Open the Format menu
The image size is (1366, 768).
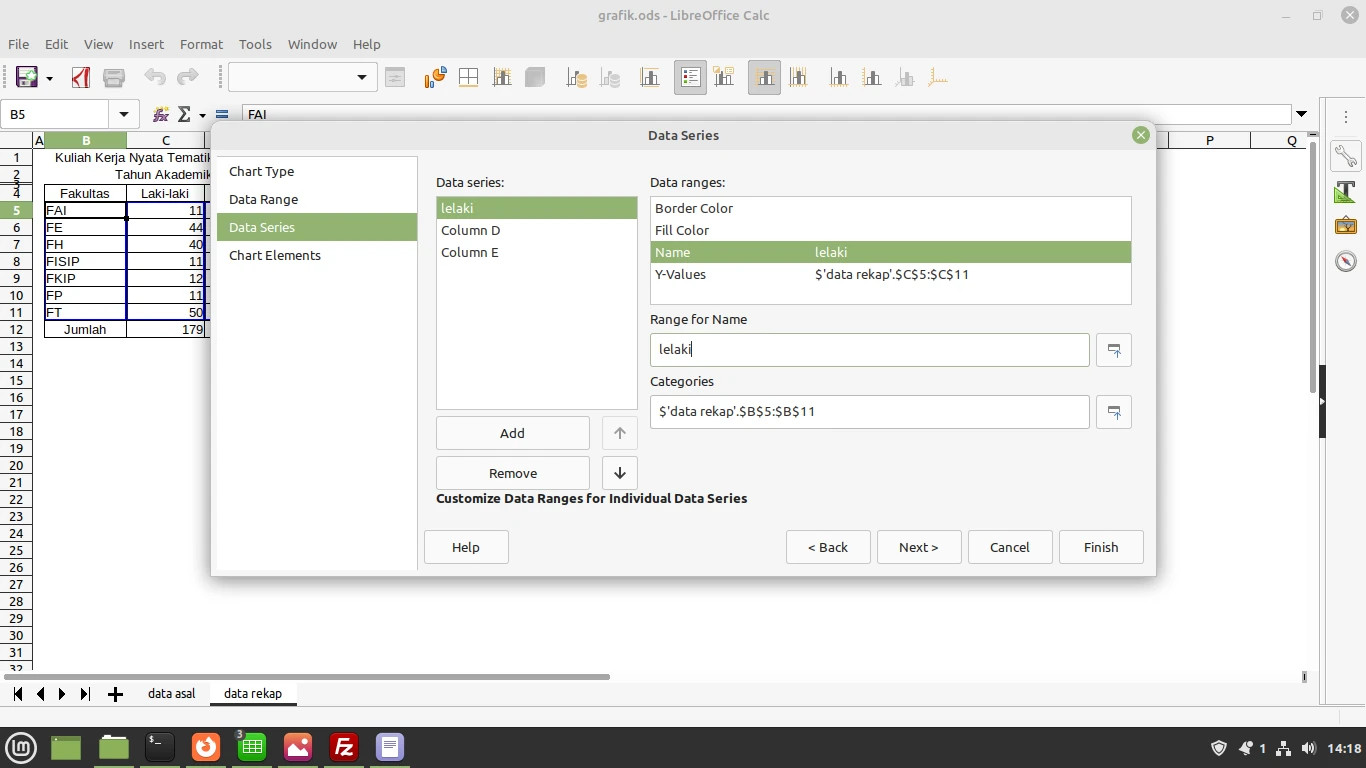pyautogui.click(x=201, y=44)
